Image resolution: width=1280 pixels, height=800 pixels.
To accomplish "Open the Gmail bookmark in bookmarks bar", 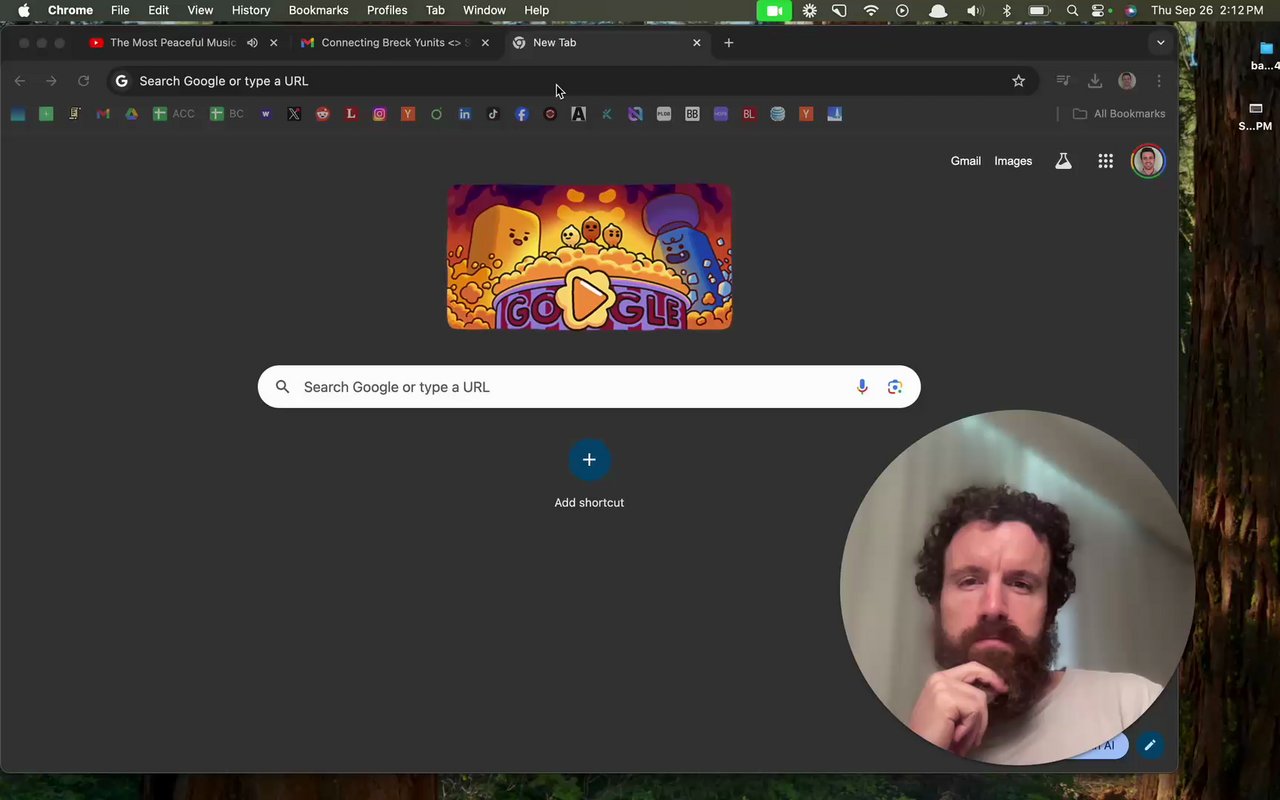I will click(x=103, y=114).
